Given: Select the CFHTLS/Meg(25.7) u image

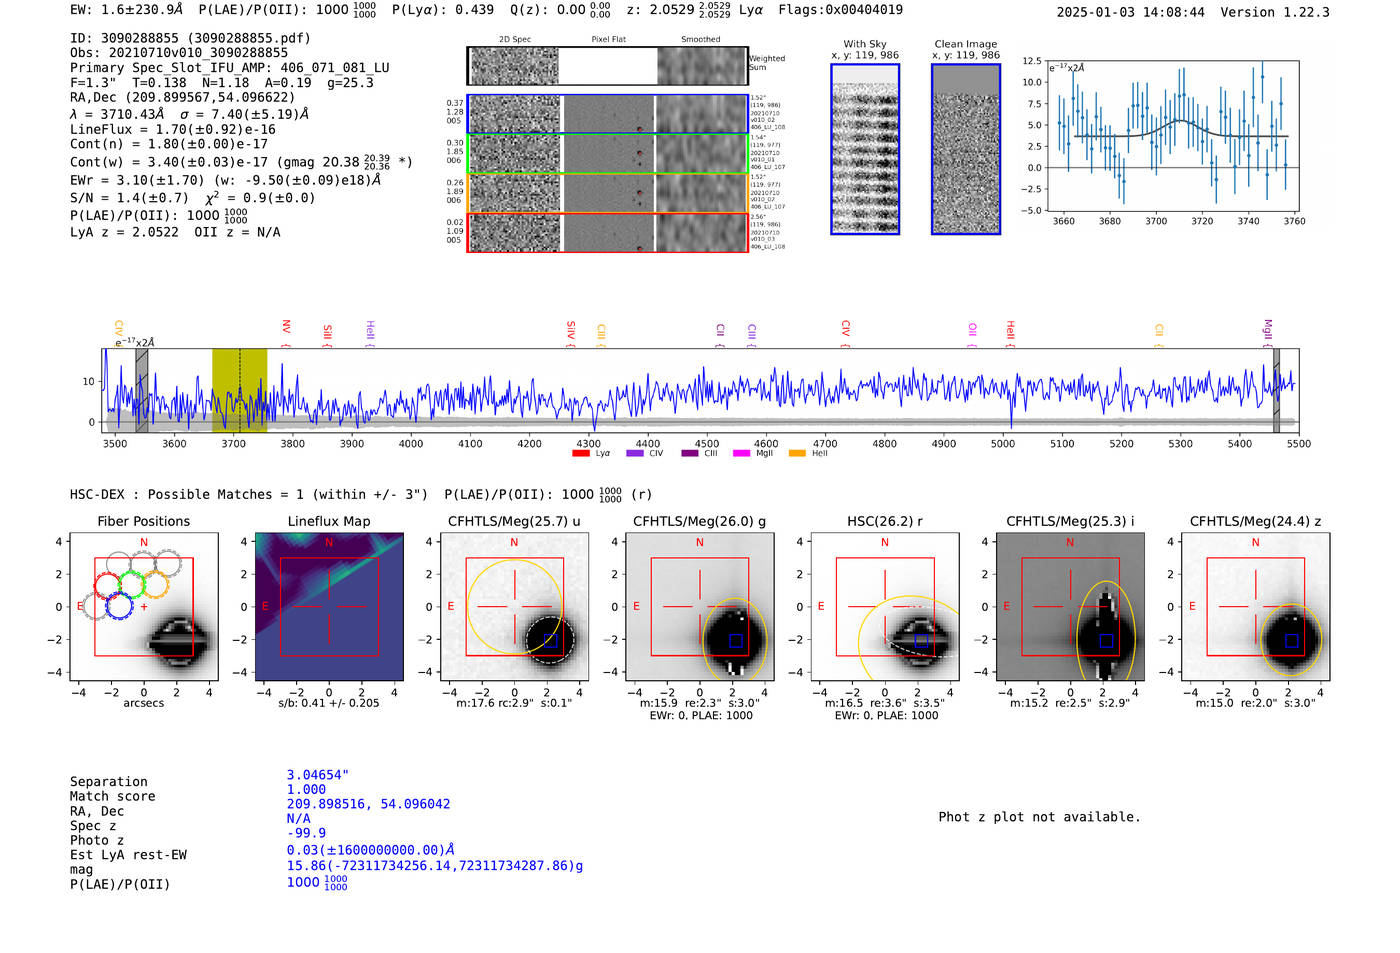Looking at the screenshot, I should point(515,607).
